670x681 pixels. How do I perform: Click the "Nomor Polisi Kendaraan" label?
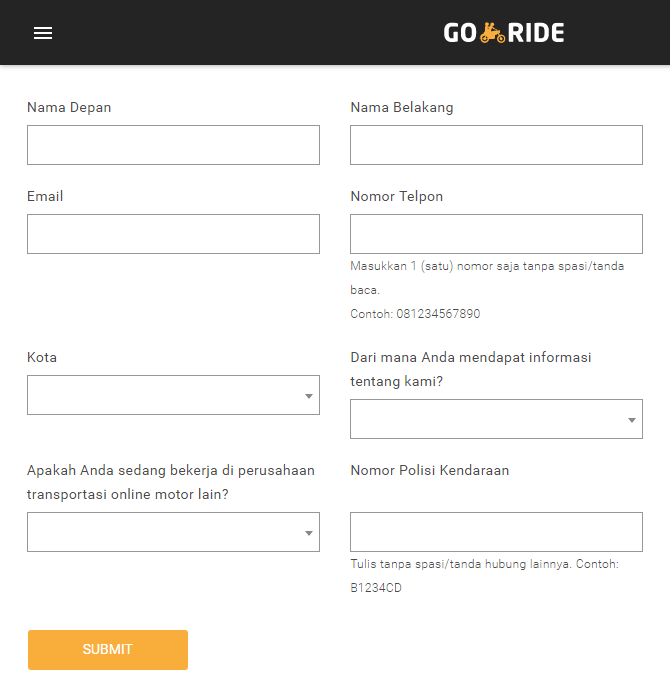coord(429,470)
